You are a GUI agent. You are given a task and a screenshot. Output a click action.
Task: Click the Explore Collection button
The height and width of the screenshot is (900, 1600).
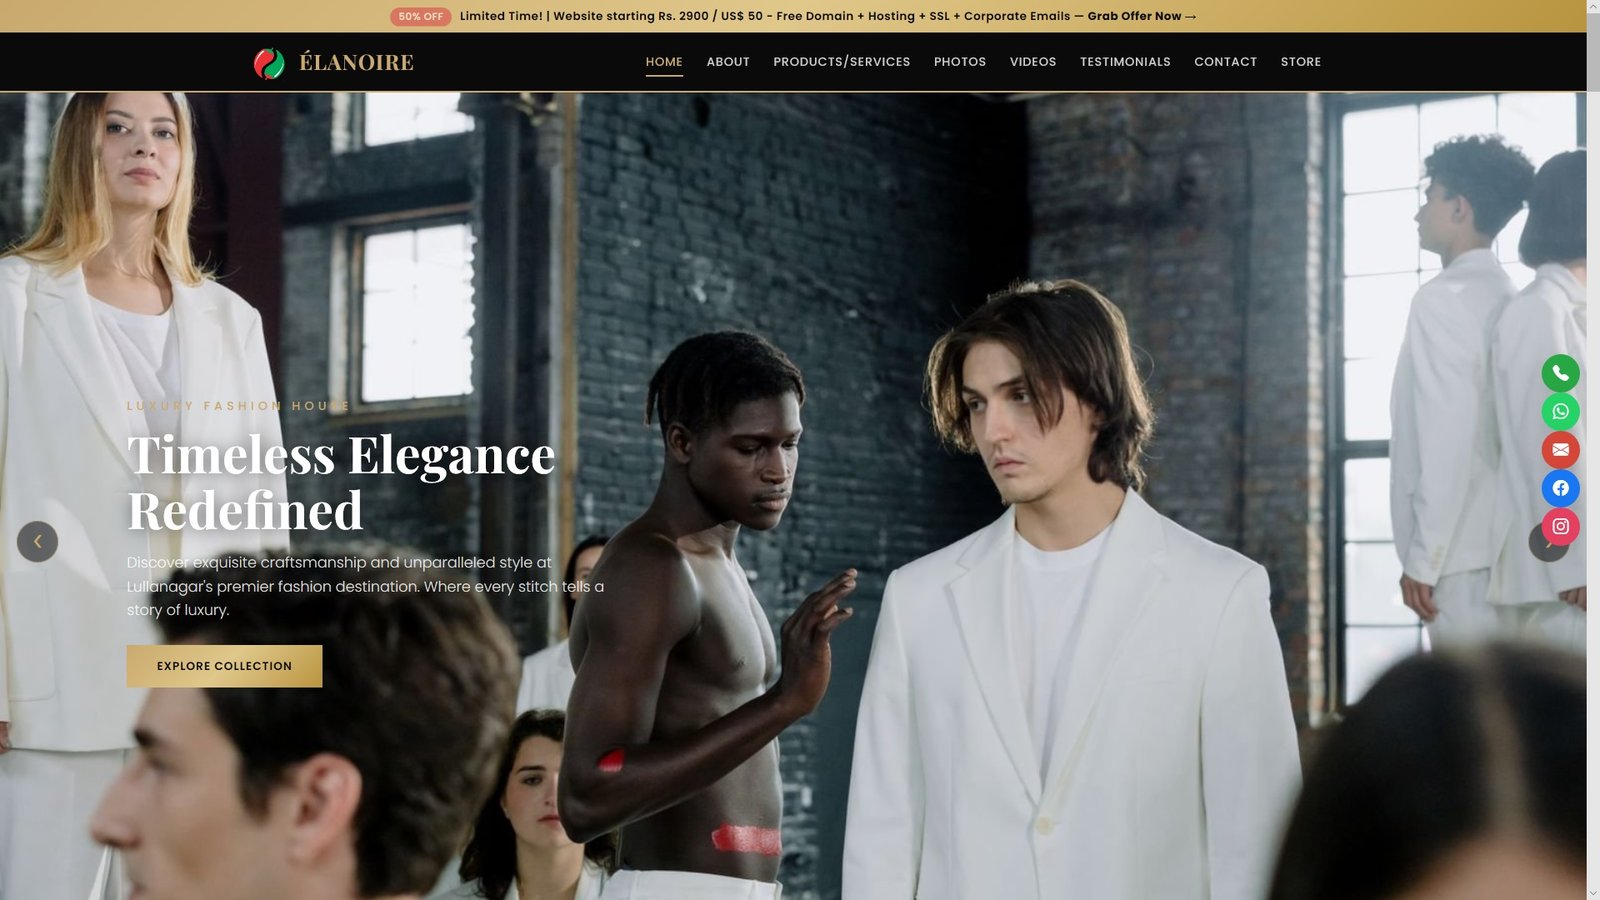pyautogui.click(x=224, y=666)
